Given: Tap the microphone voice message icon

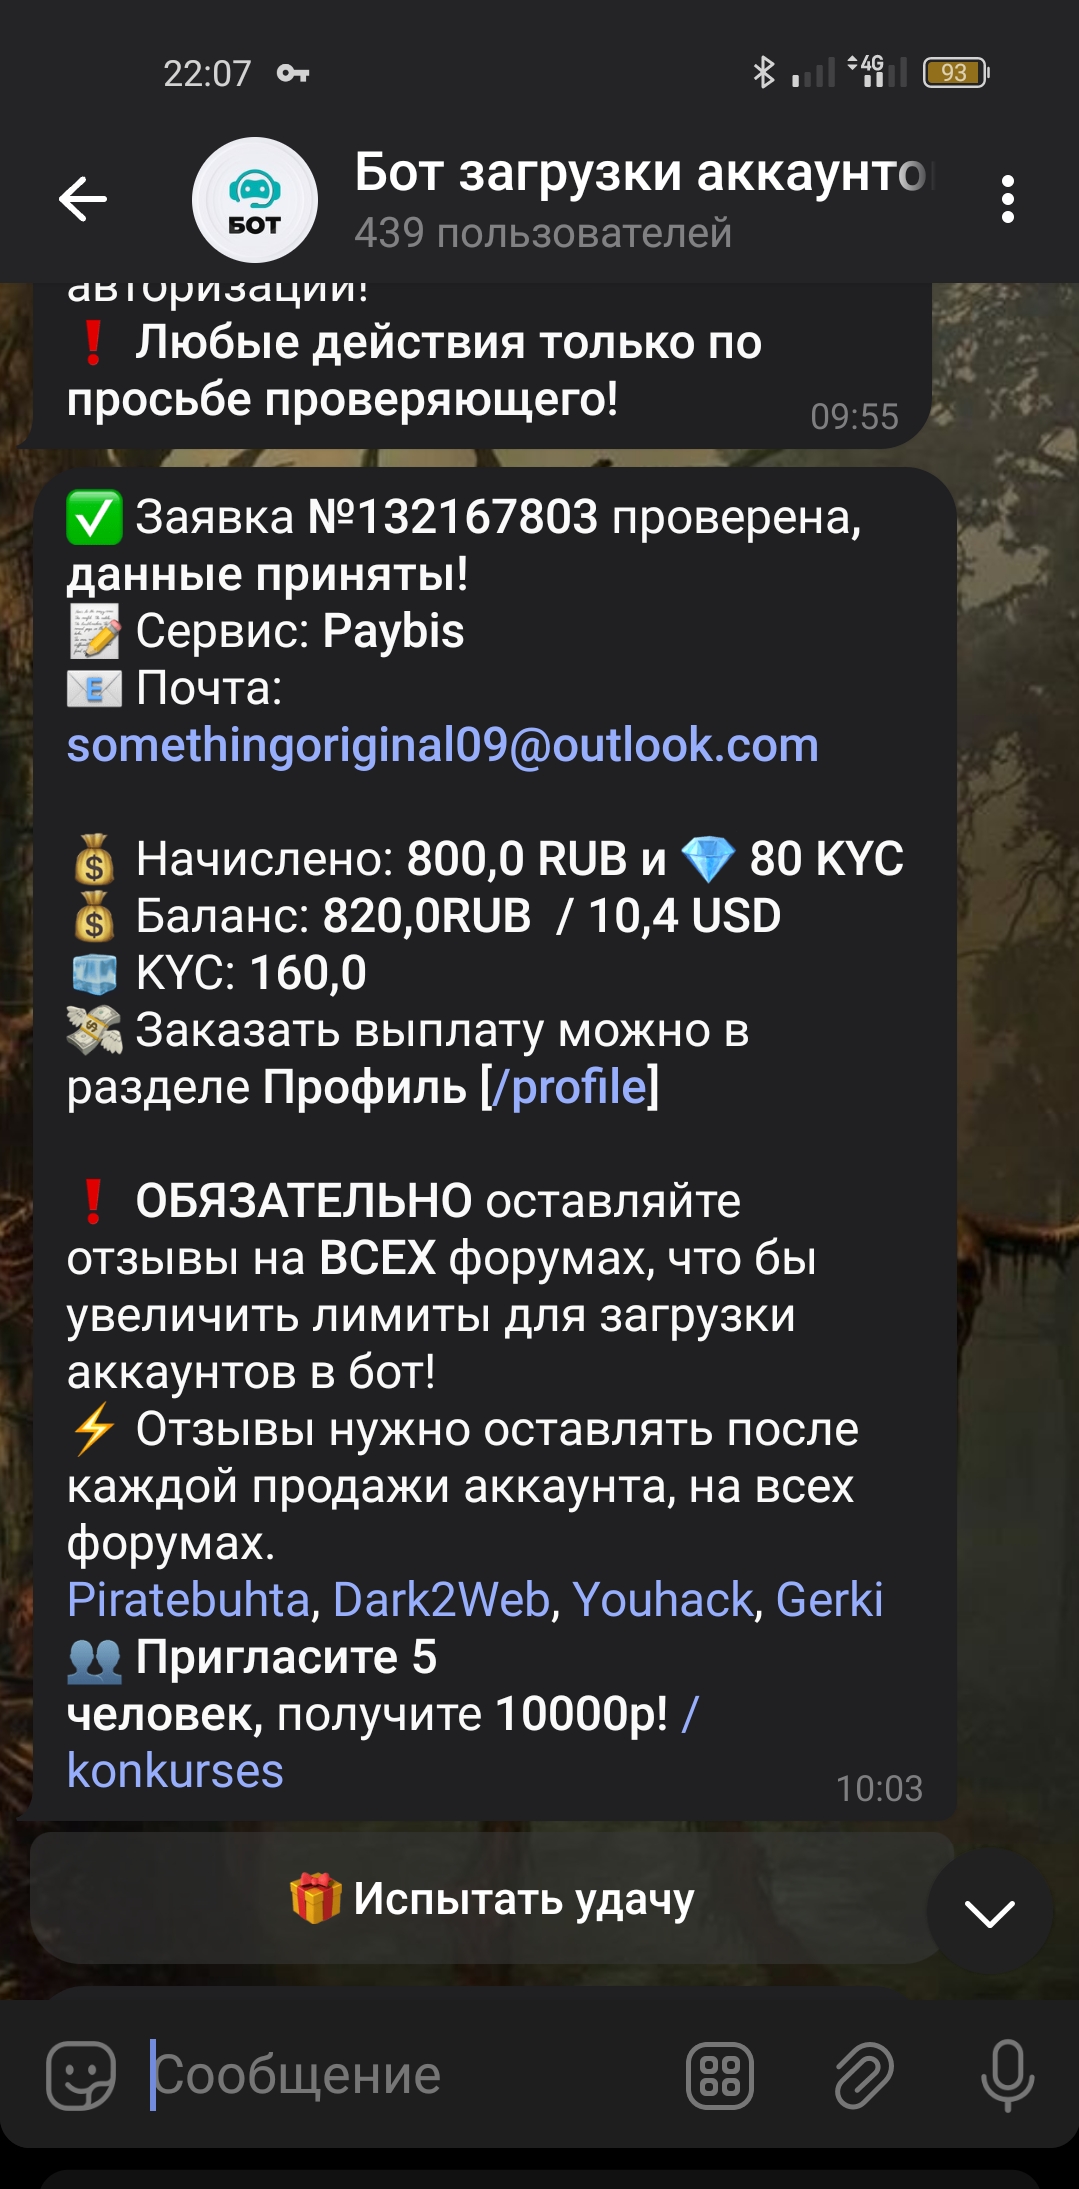Looking at the screenshot, I should tap(1008, 2075).
